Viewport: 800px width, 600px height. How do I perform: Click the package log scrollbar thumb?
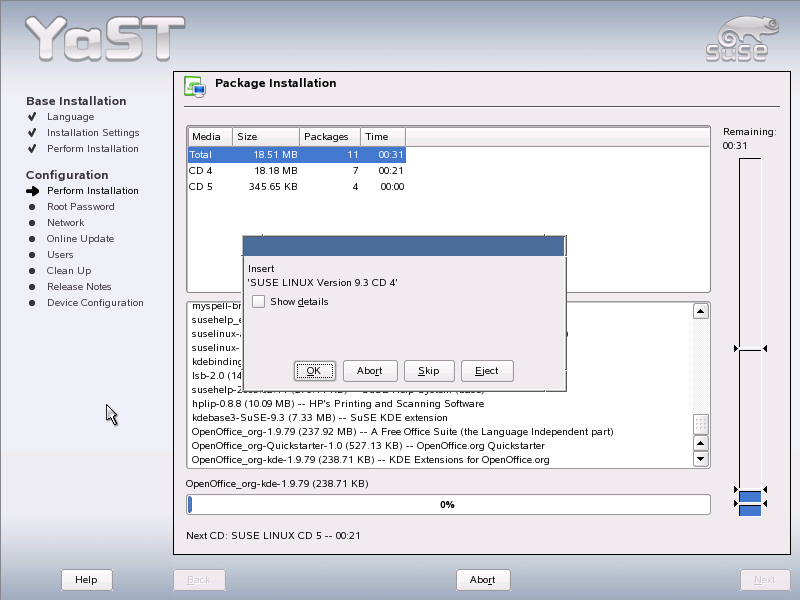click(x=701, y=423)
